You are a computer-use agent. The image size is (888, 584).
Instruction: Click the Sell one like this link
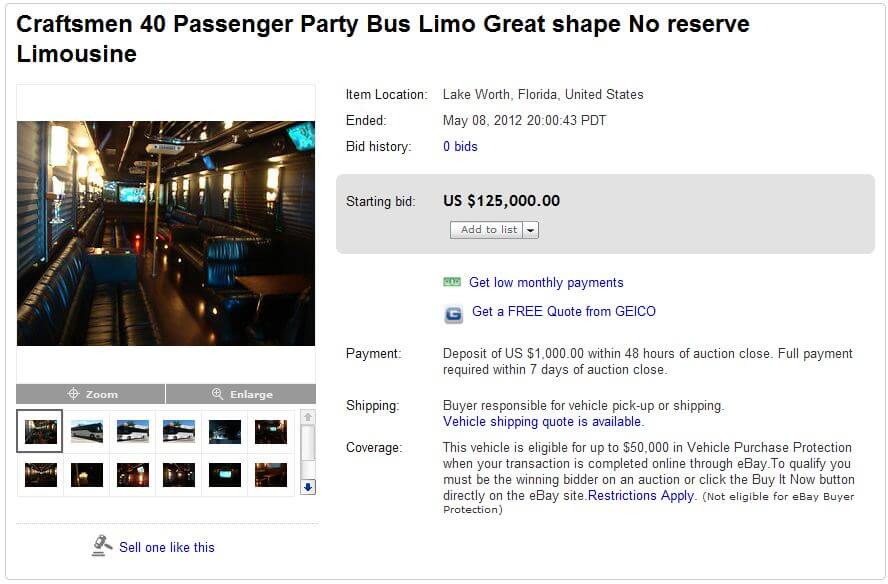(x=167, y=547)
